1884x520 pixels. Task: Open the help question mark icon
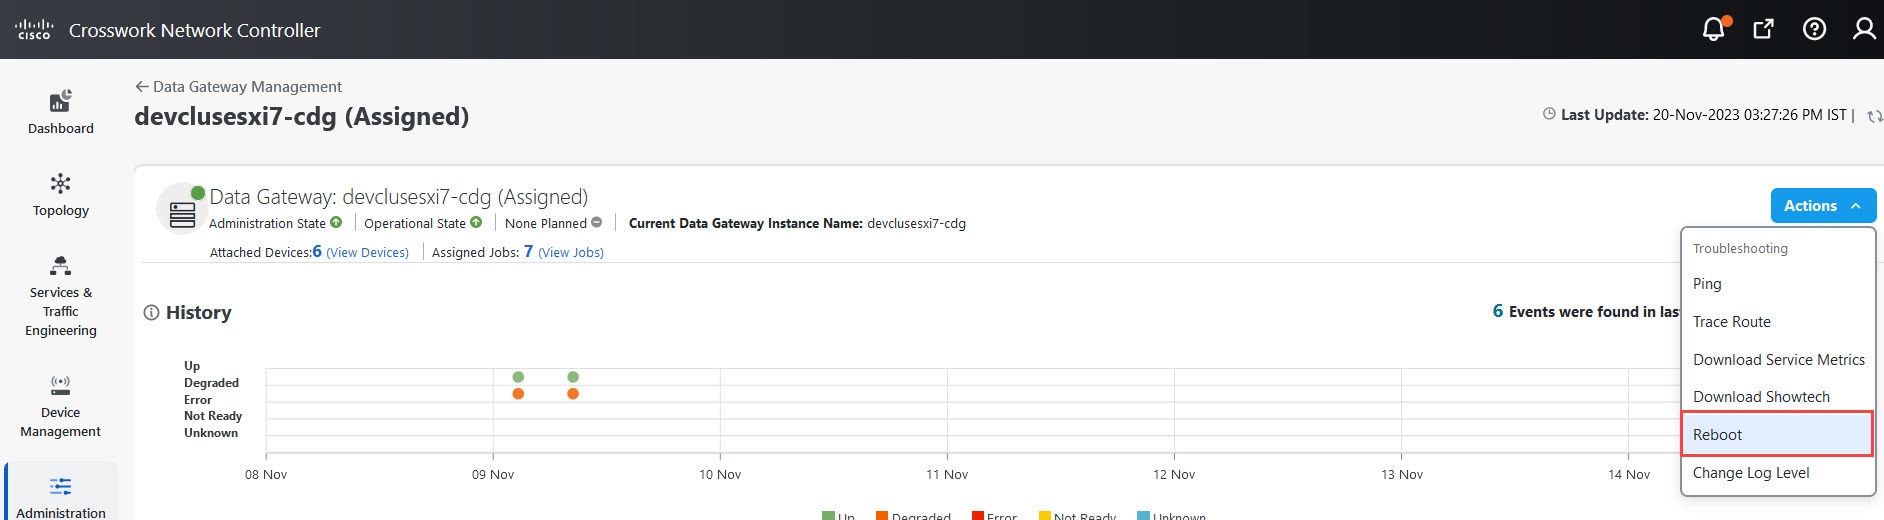click(x=1814, y=29)
